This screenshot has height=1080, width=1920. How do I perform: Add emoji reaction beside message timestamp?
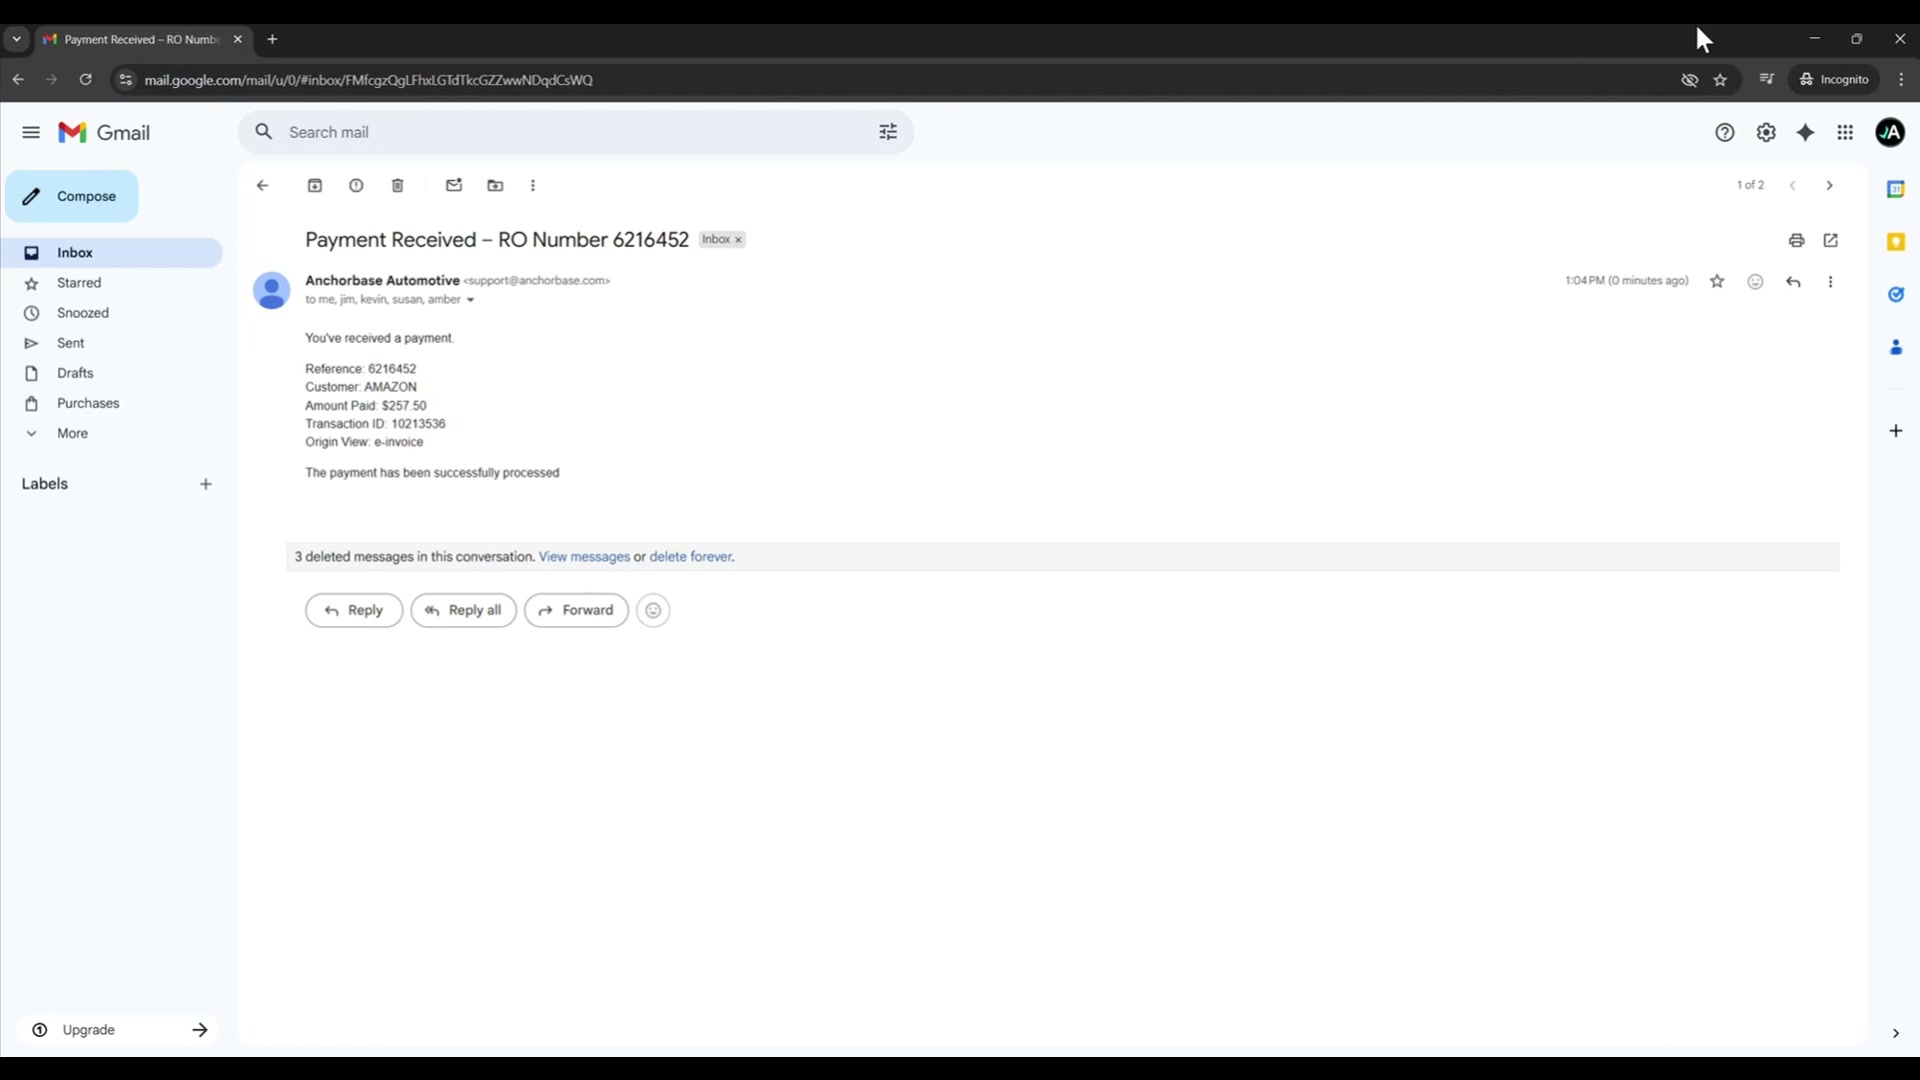[x=1755, y=281]
